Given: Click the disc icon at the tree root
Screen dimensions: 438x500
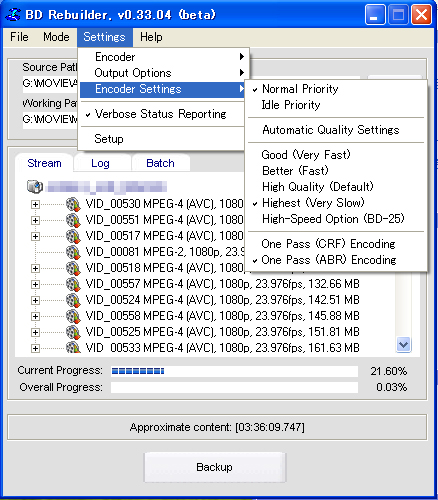Looking at the screenshot, I should coord(35,187).
